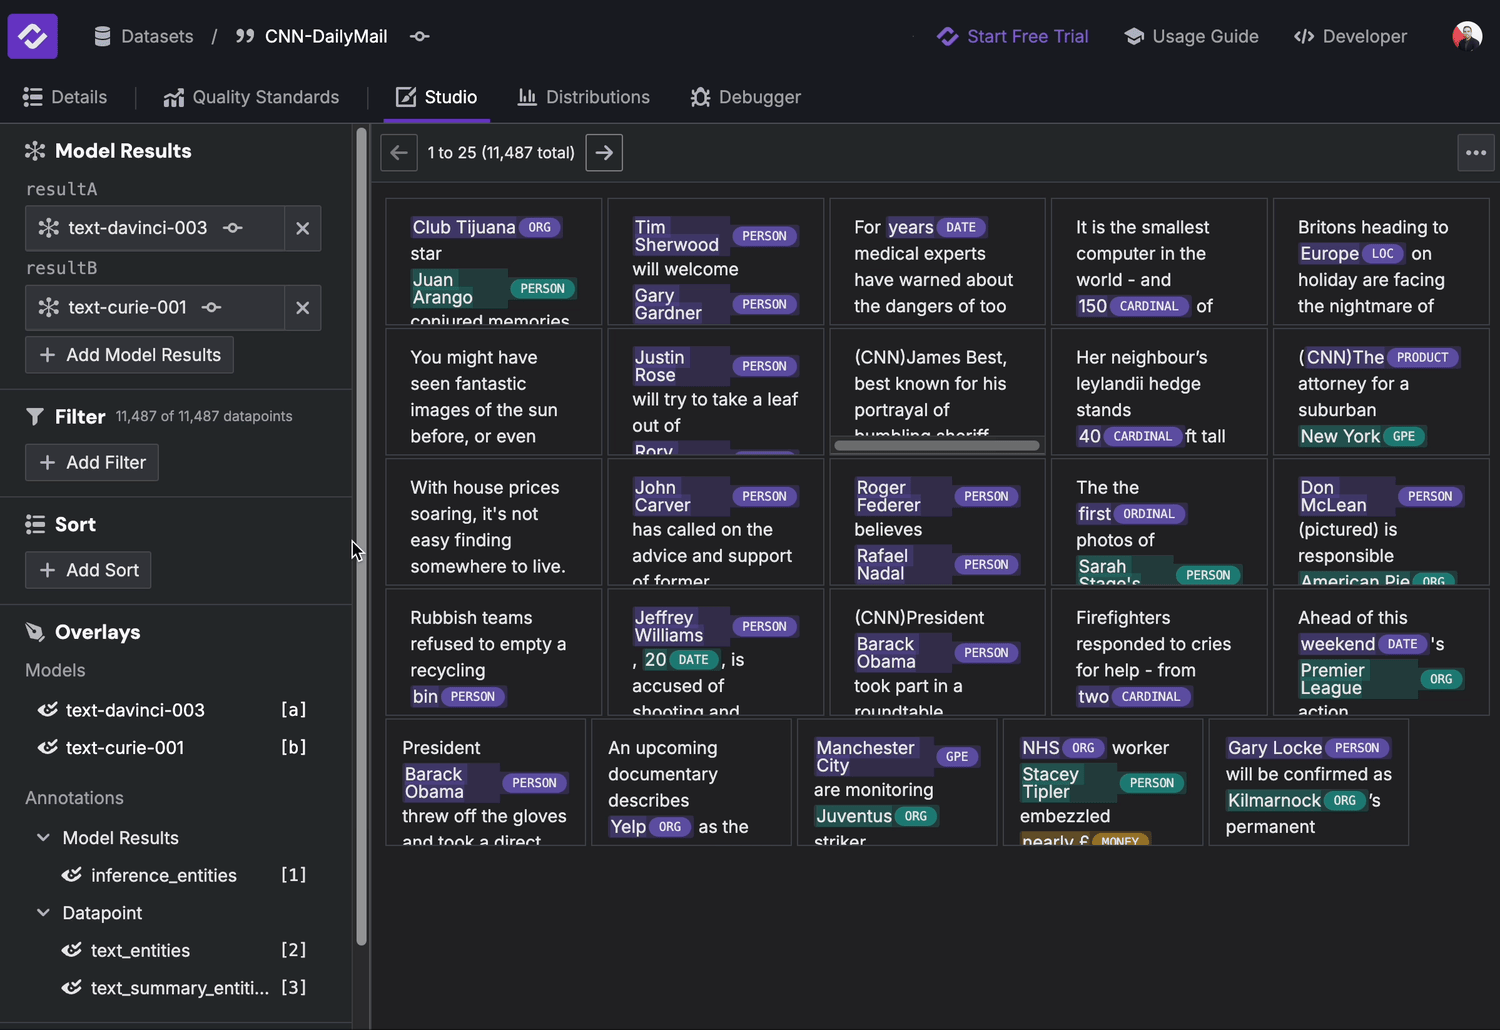
Task: Click the Add Model Results button
Action: (x=128, y=355)
